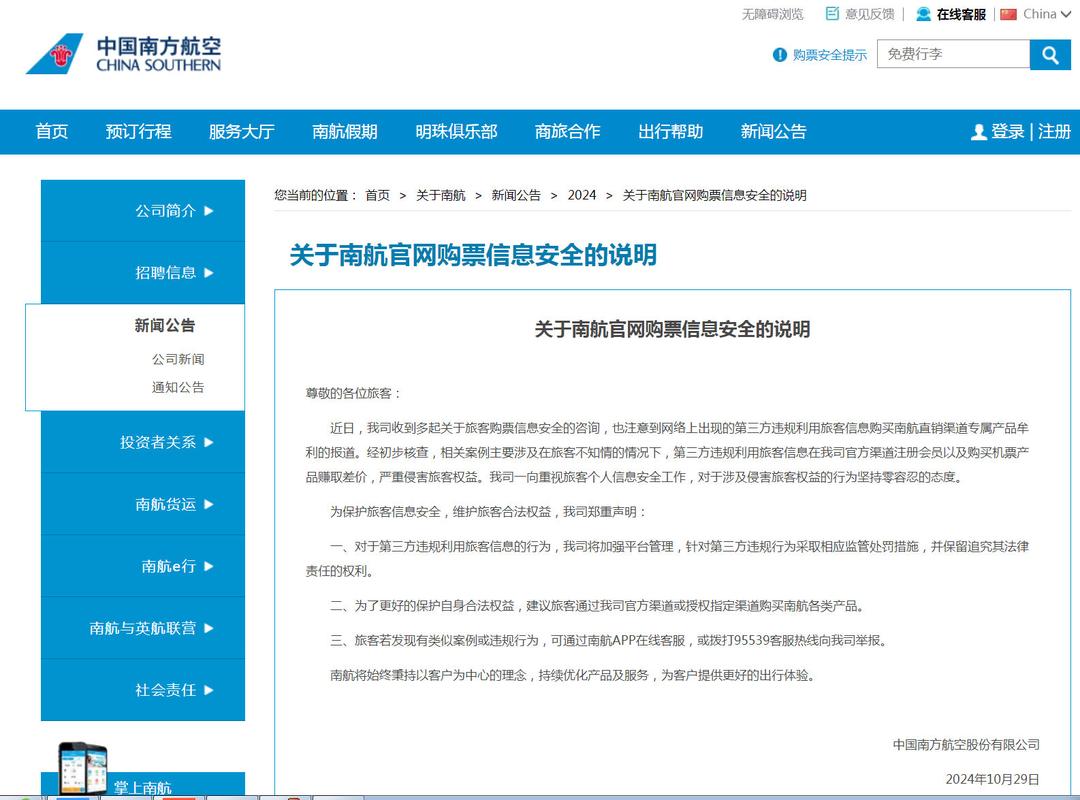The image size is (1080, 800).
Task: Expand the 投资者关系 sidebar section
Action: point(143,442)
